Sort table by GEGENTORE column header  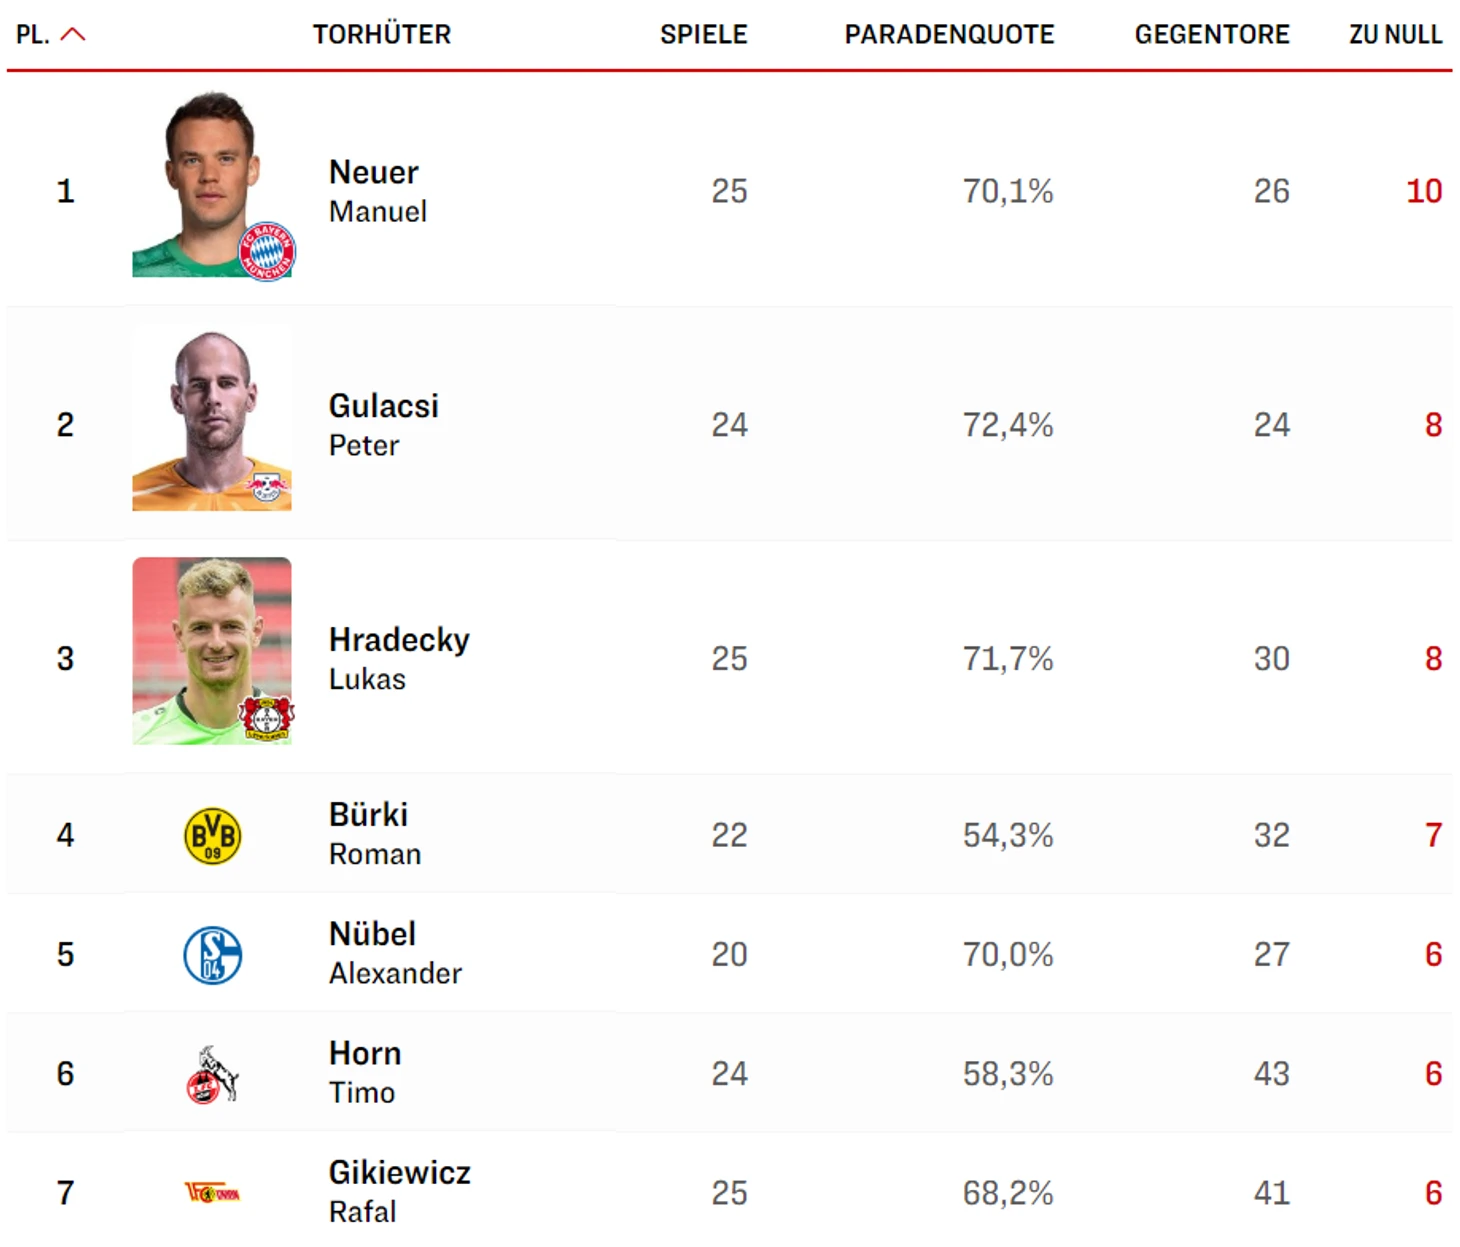click(x=1212, y=35)
